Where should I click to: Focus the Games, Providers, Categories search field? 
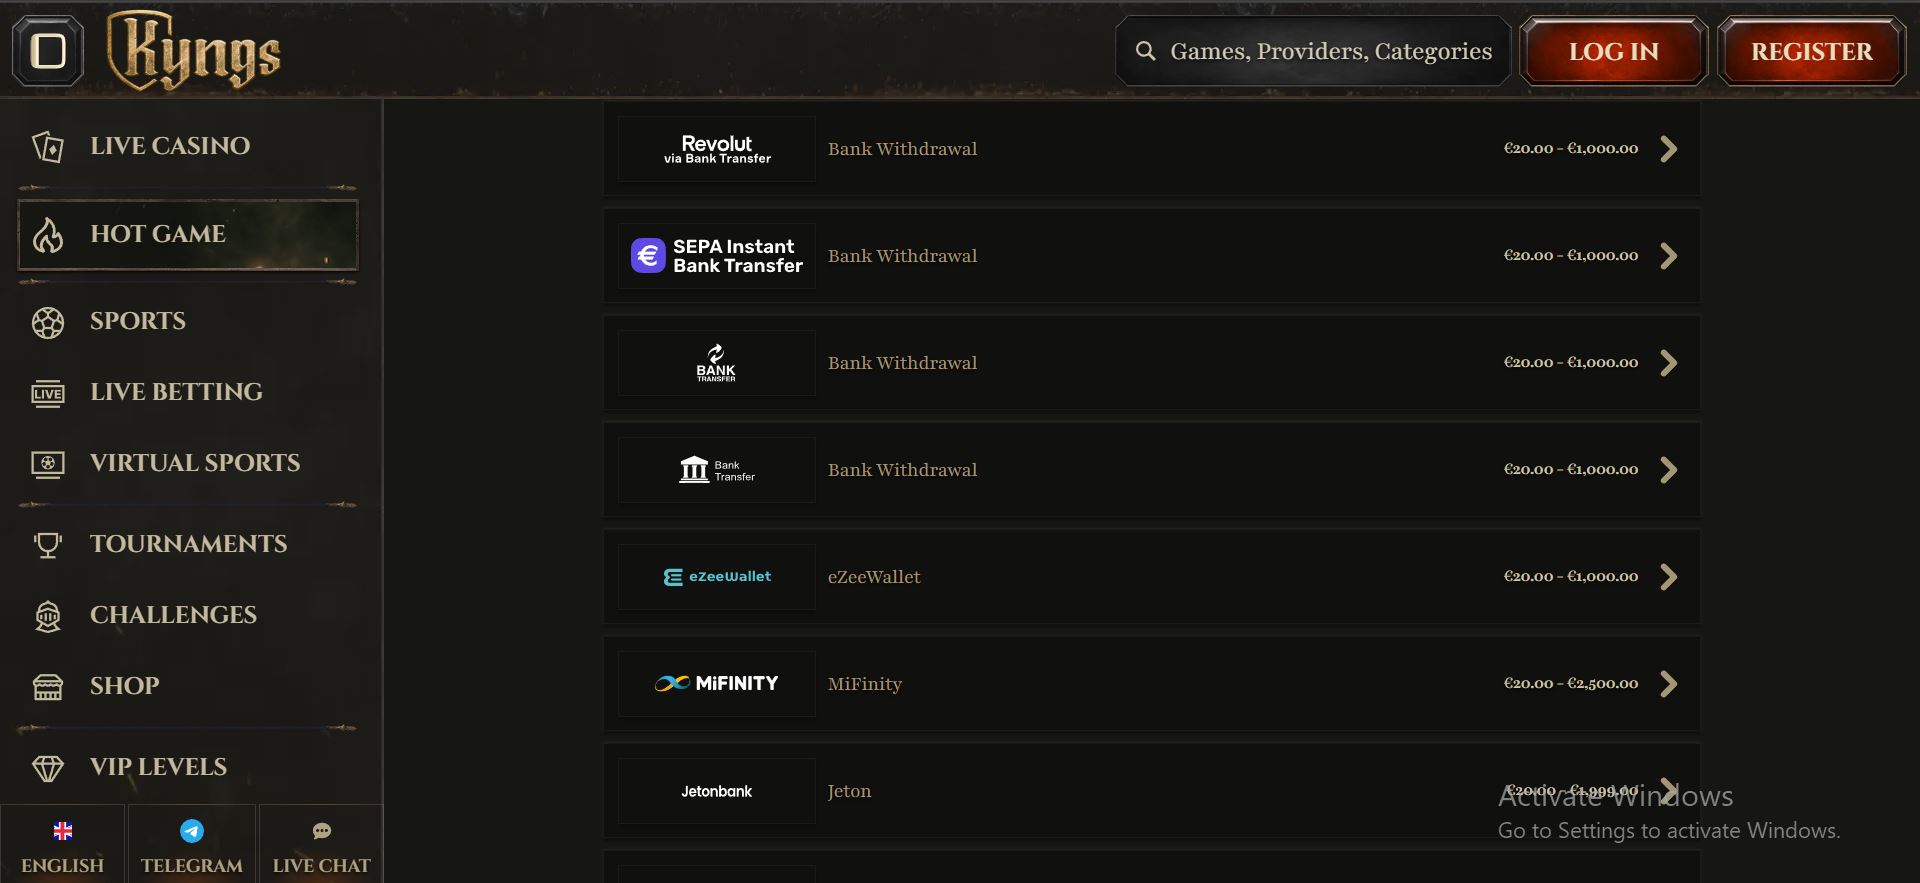tap(1313, 51)
